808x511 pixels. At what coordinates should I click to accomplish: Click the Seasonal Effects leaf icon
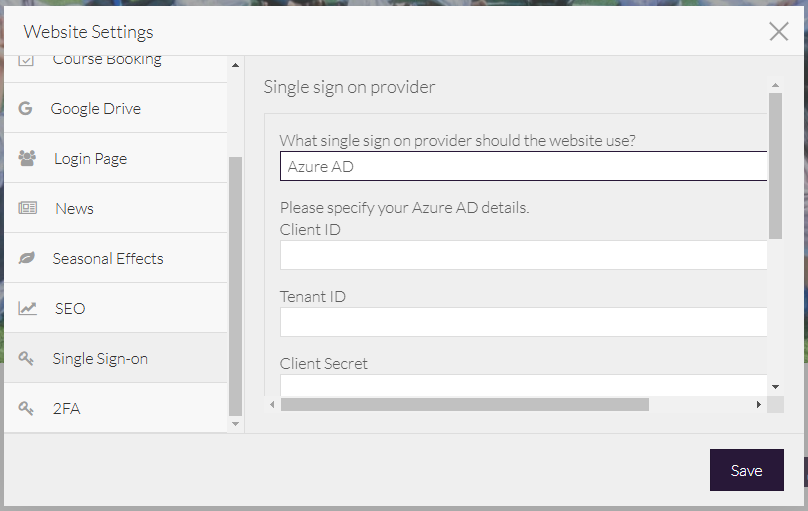click(x=27, y=258)
